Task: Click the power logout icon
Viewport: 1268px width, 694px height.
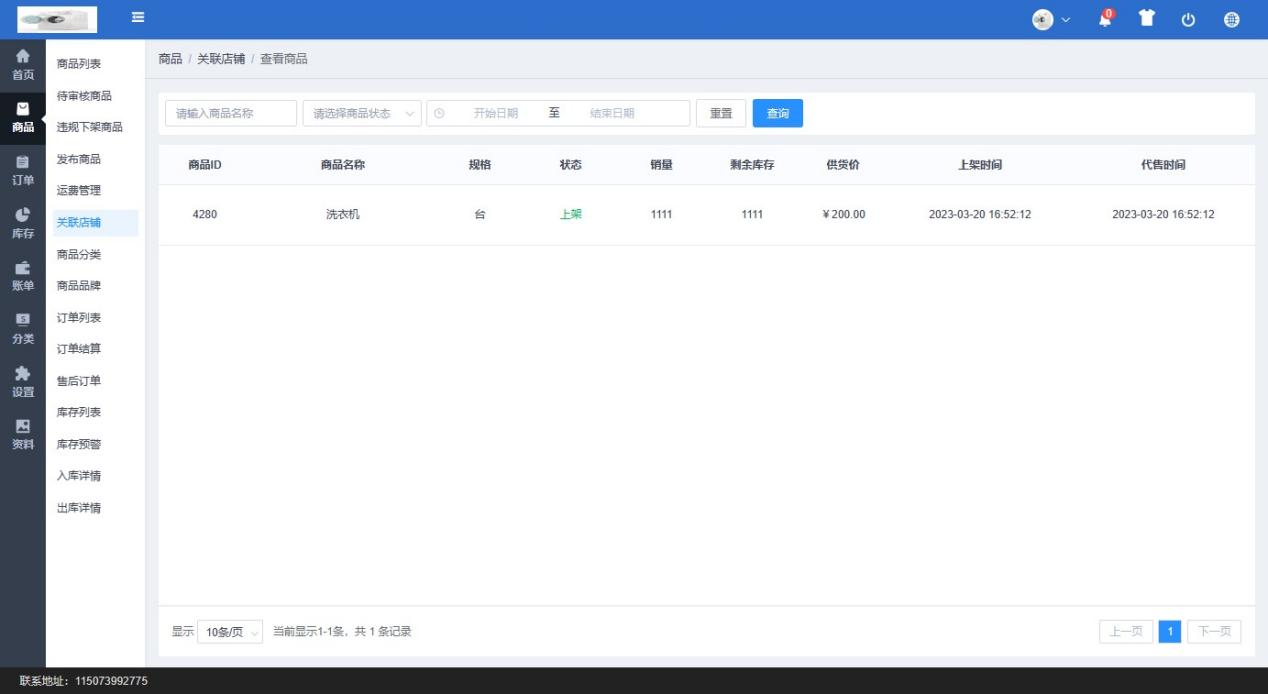Action: pyautogui.click(x=1188, y=20)
